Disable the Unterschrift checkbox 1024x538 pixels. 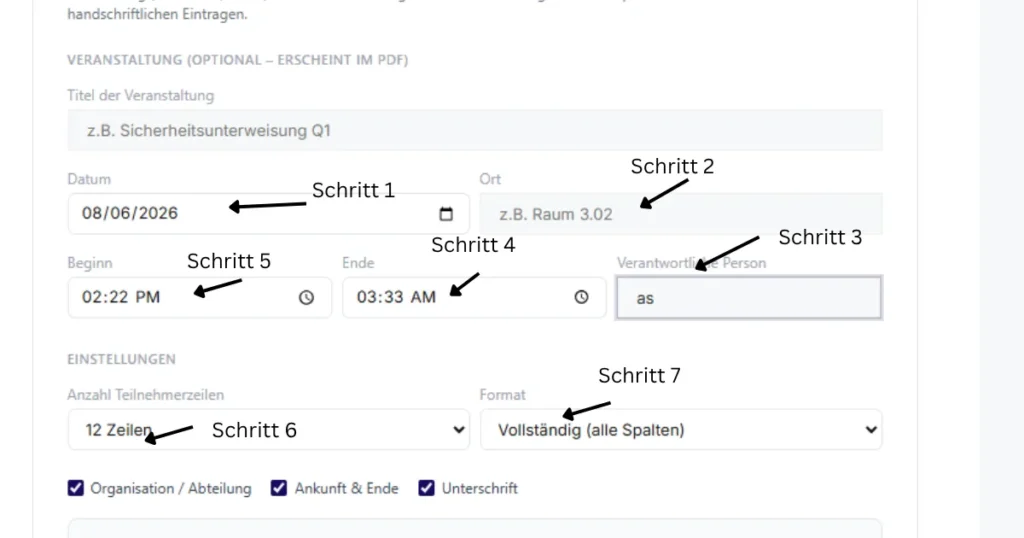(426, 488)
